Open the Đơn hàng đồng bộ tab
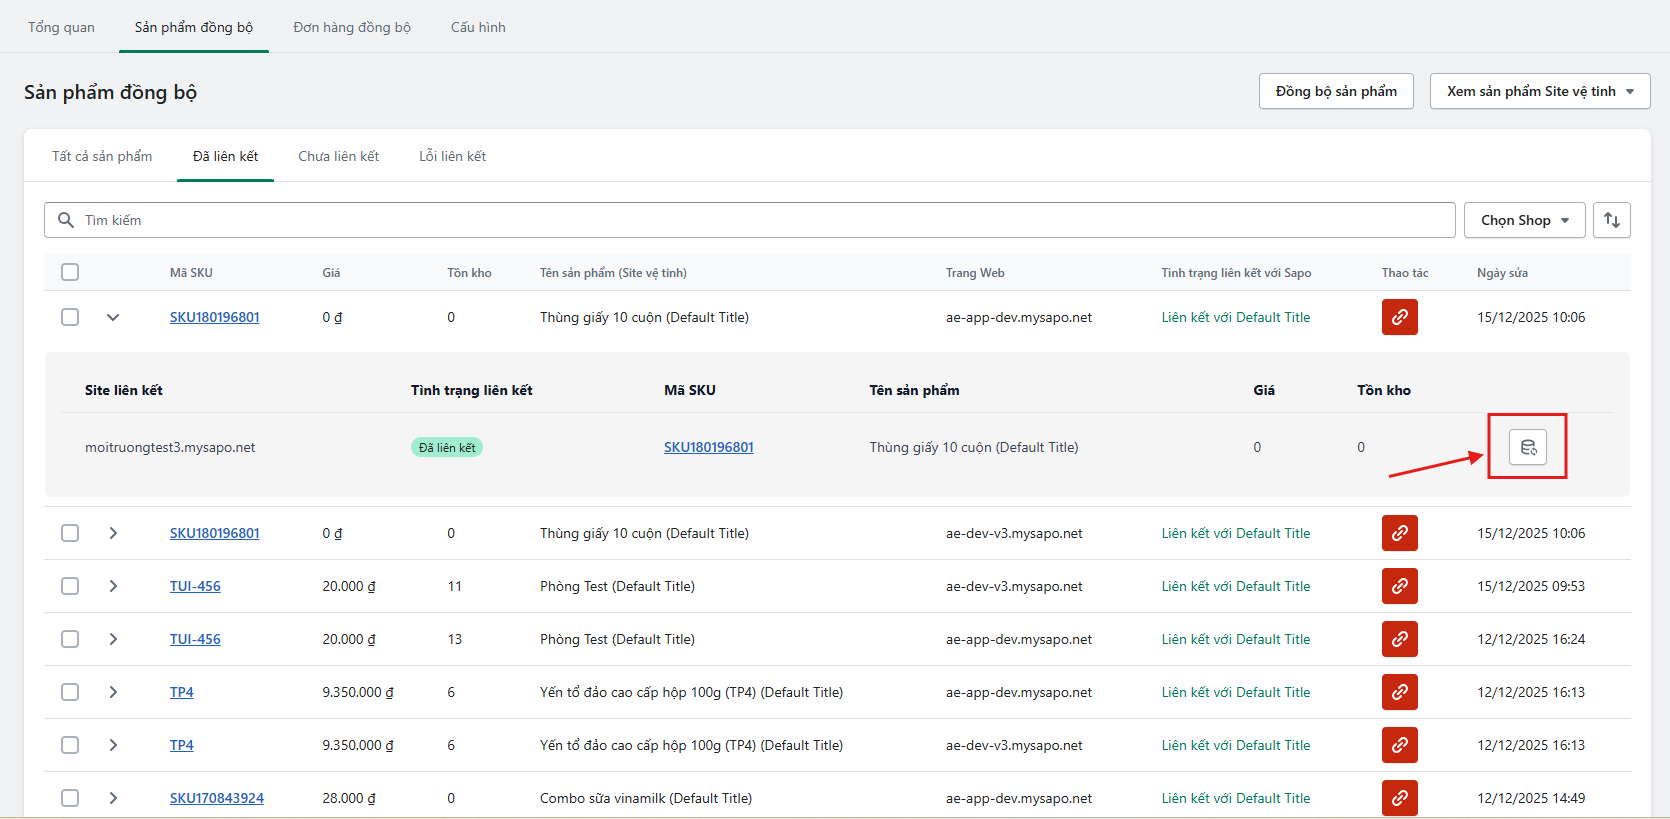 pyautogui.click(x=351, y=27)
